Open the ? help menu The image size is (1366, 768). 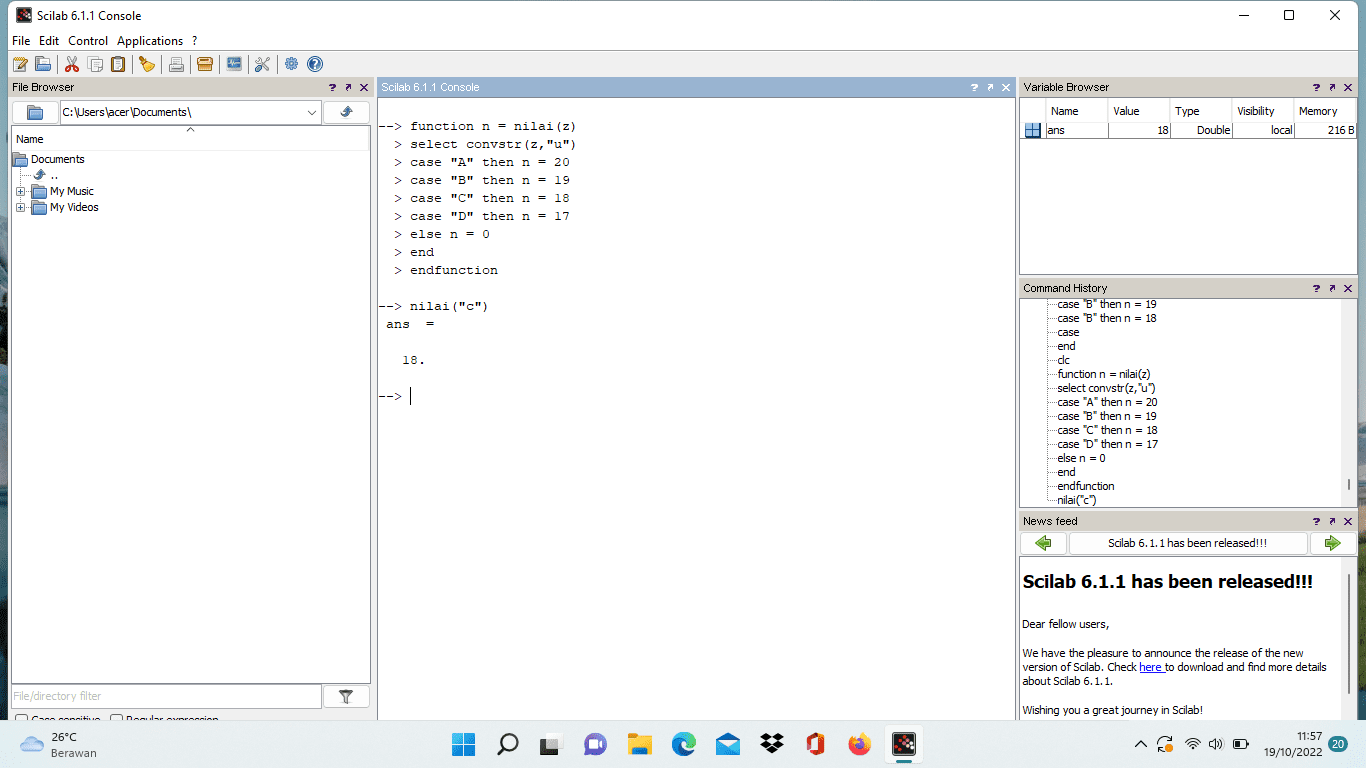(195, 41)
